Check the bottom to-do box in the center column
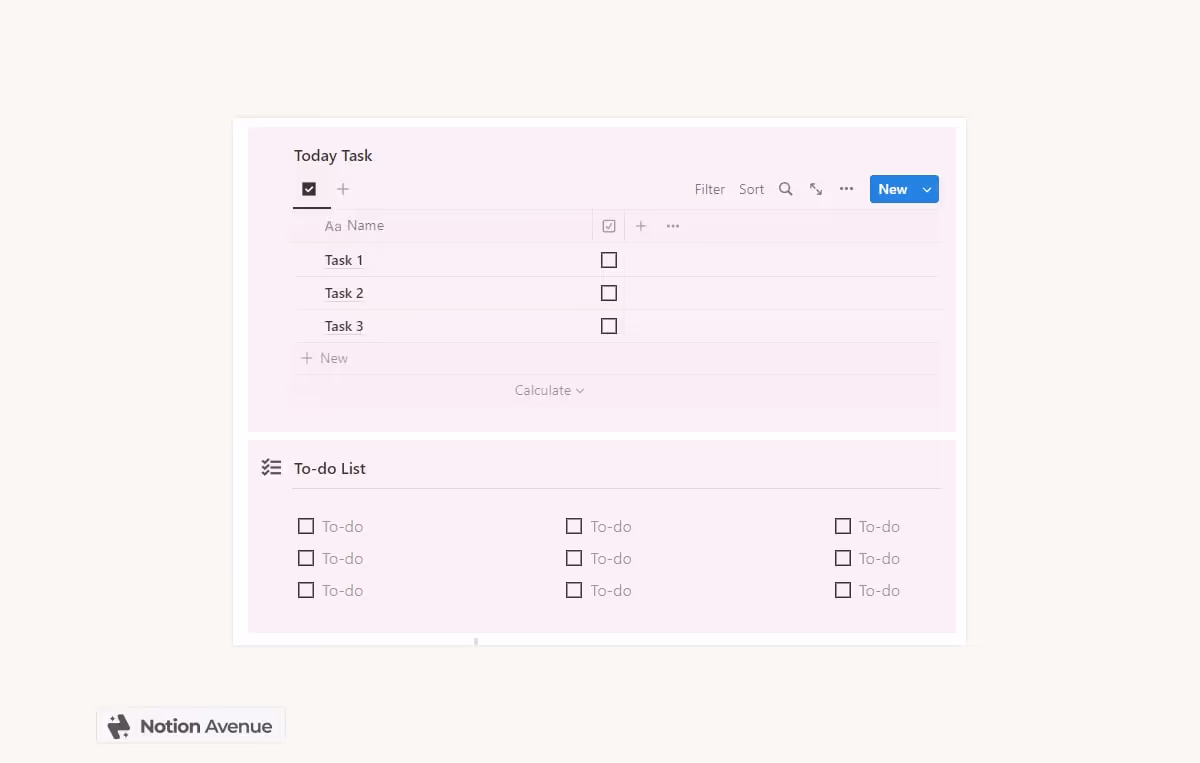 coord(574,590)
